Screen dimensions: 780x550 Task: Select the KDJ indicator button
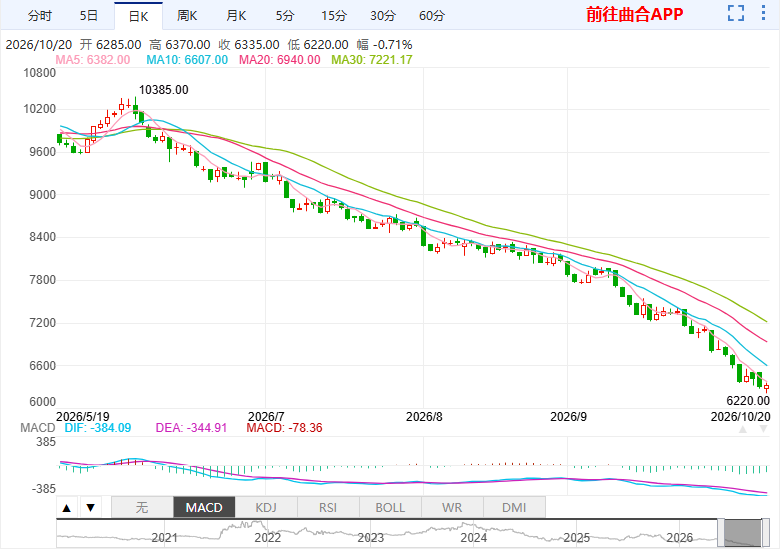point(266,508)
